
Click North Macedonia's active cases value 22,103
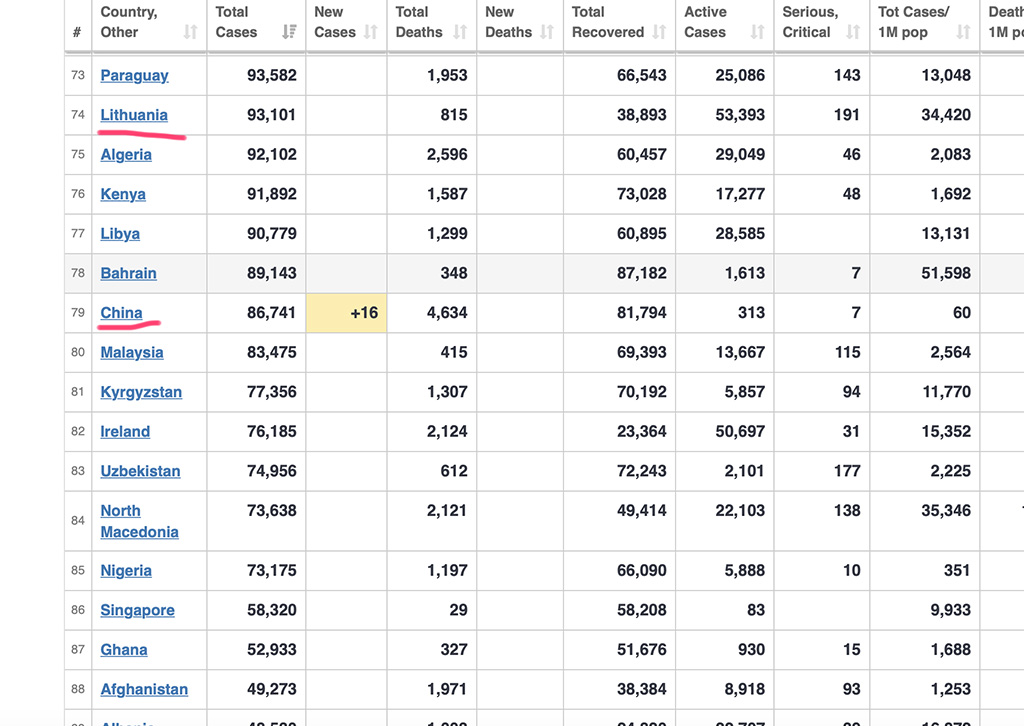pyautogui.click(x=740, y=511)
